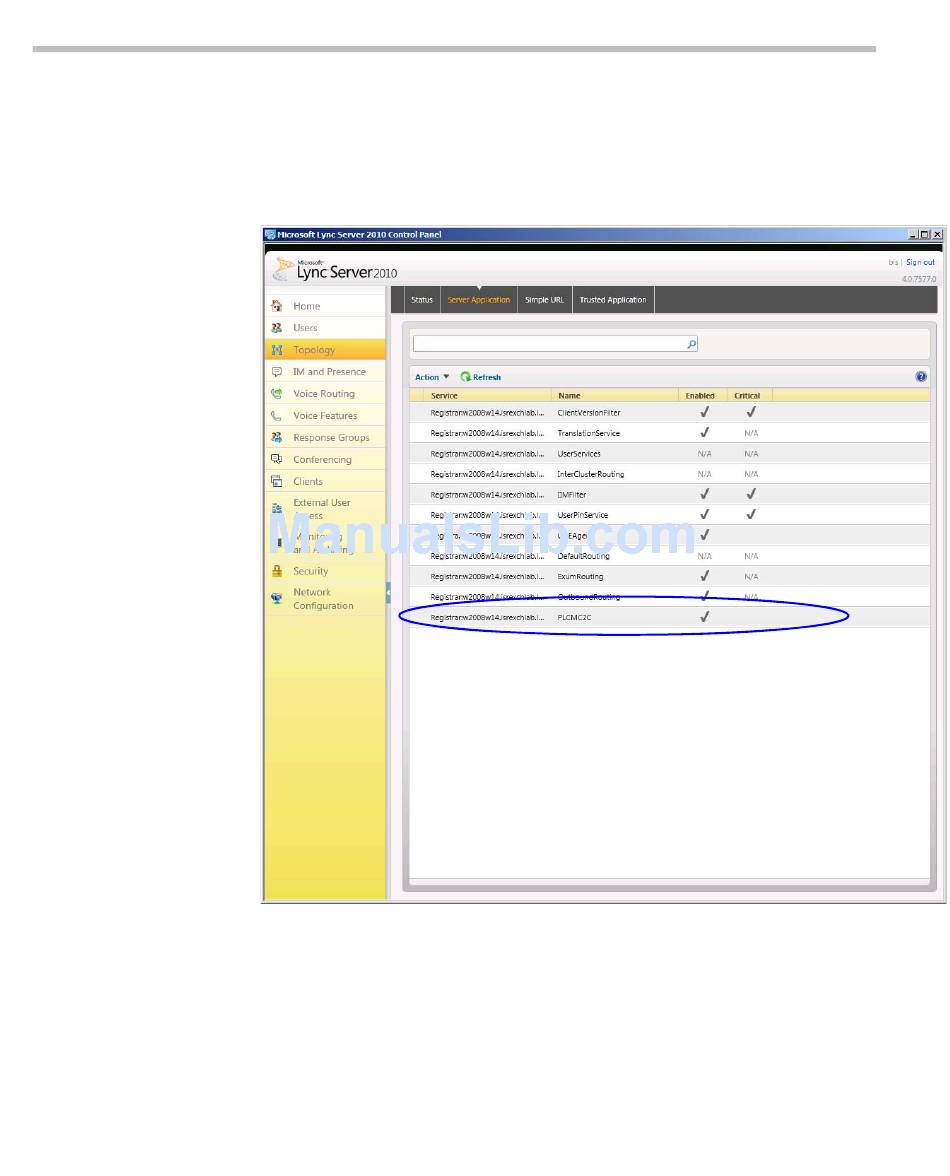Screen dimensions: 950x1176
Task: Open Clients section icon
Action: [277, 481]
